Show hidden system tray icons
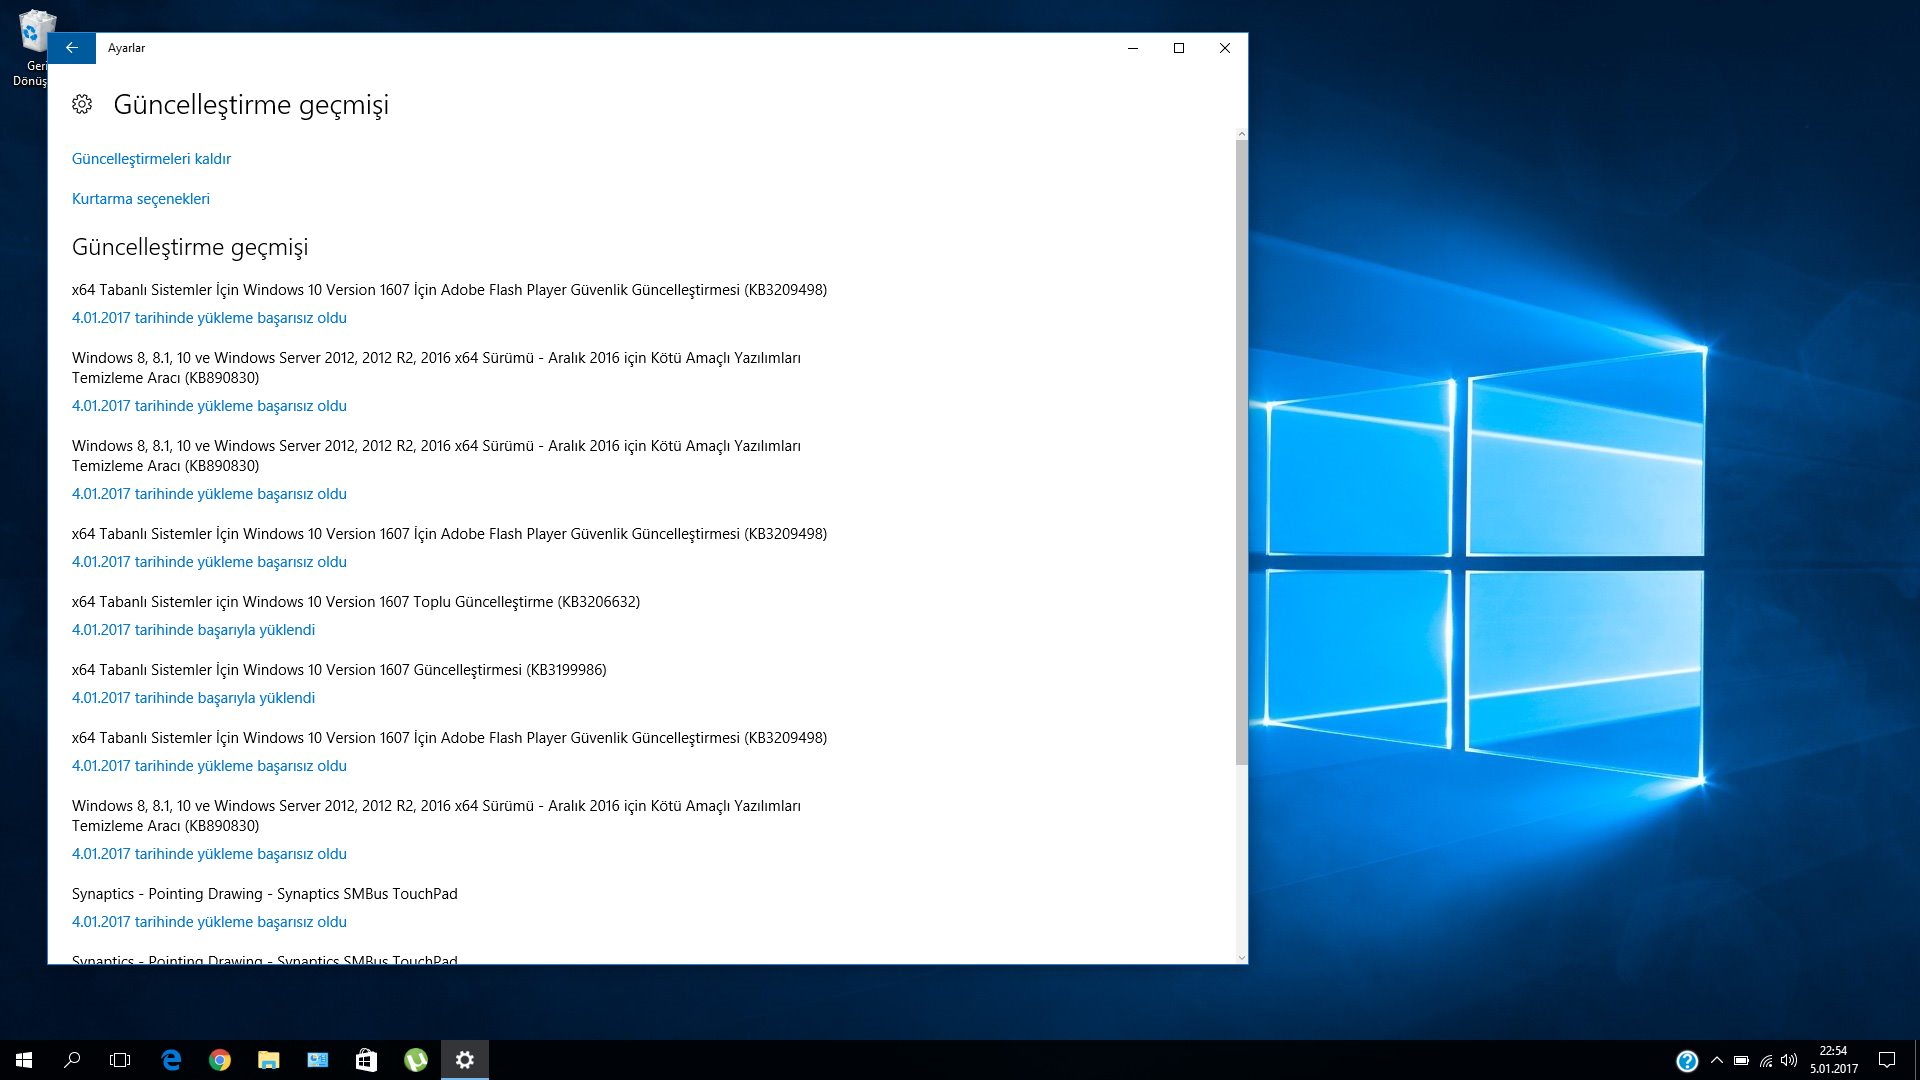Viewport: 1920px width, 1080px height. click(1717, 1060)
